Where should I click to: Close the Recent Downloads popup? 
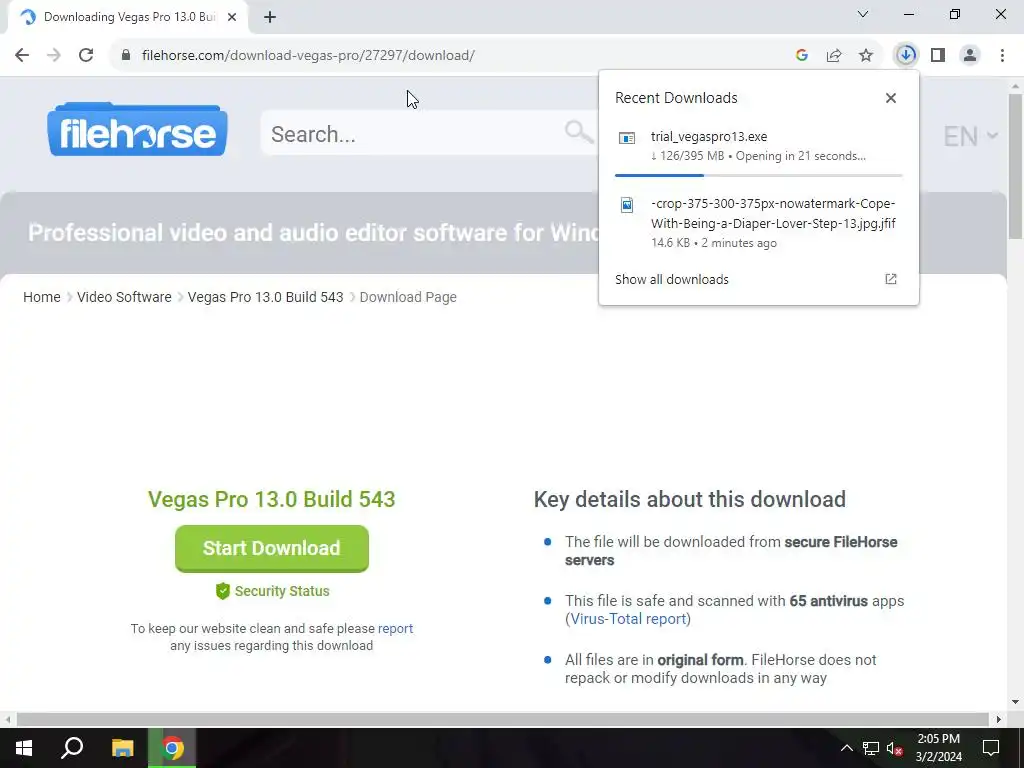(x=891, y=98)
